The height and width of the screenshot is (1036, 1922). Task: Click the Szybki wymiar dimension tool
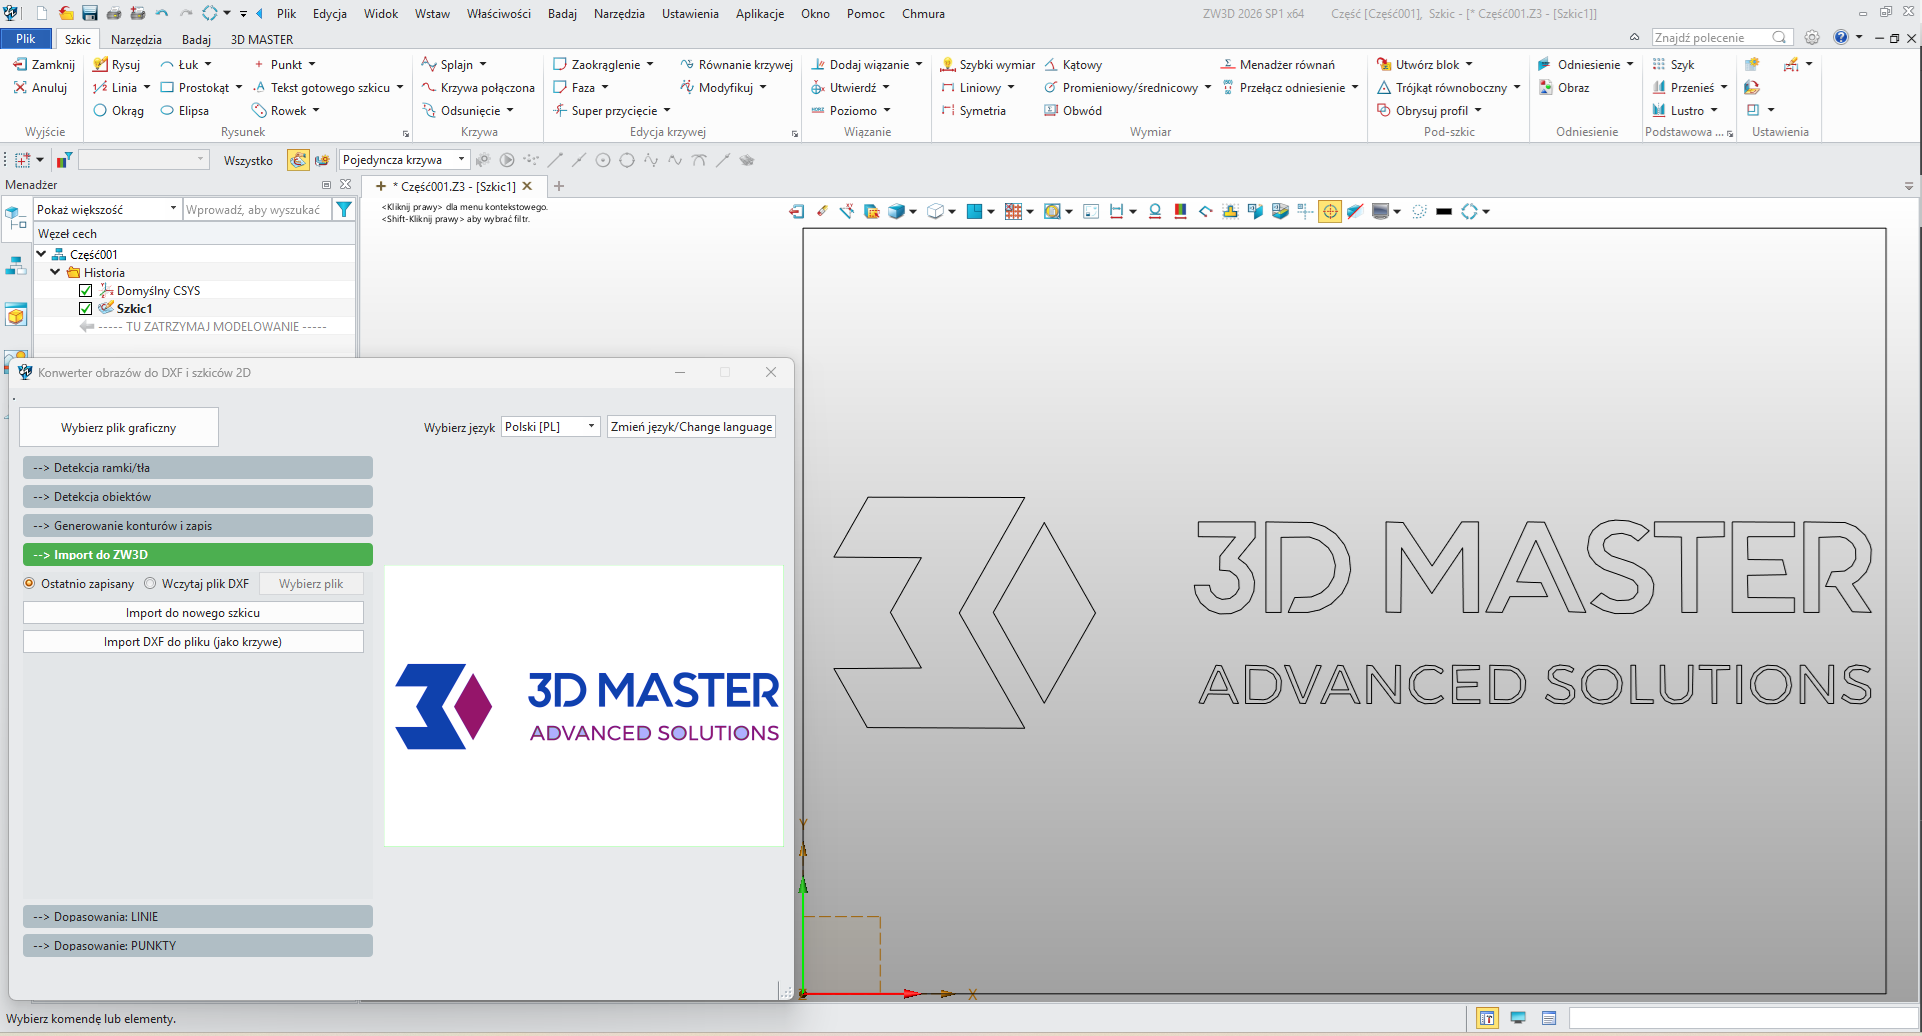(987, 65)
